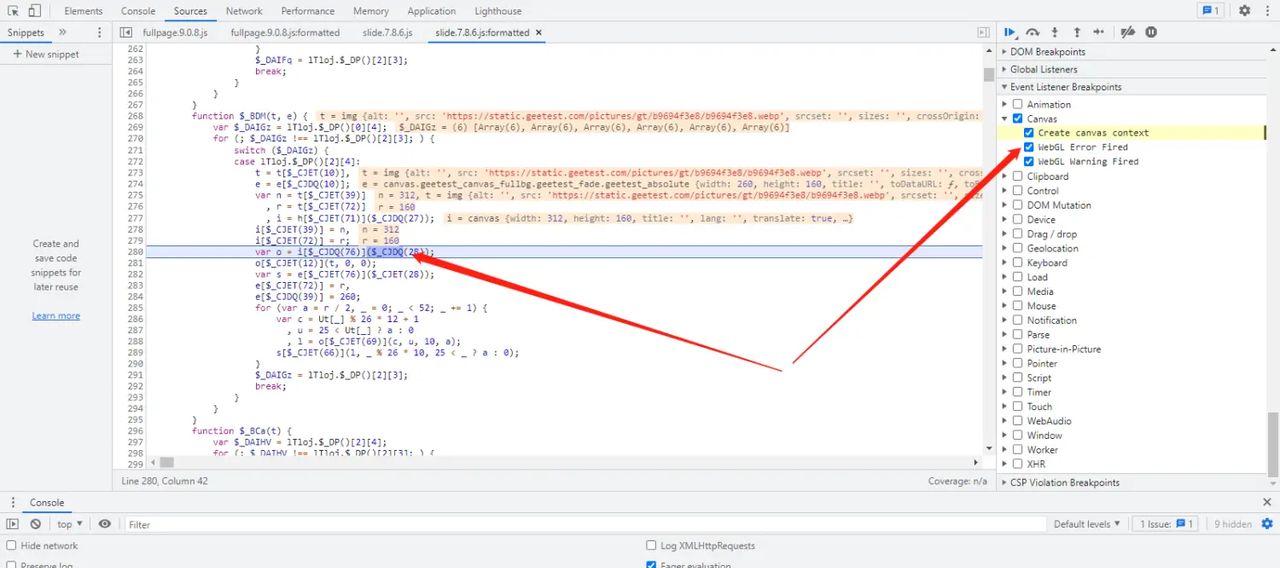The image size is (1280, 568).
Task: Click the deactivate breakpoints icon
Action: coord(1128,32)
